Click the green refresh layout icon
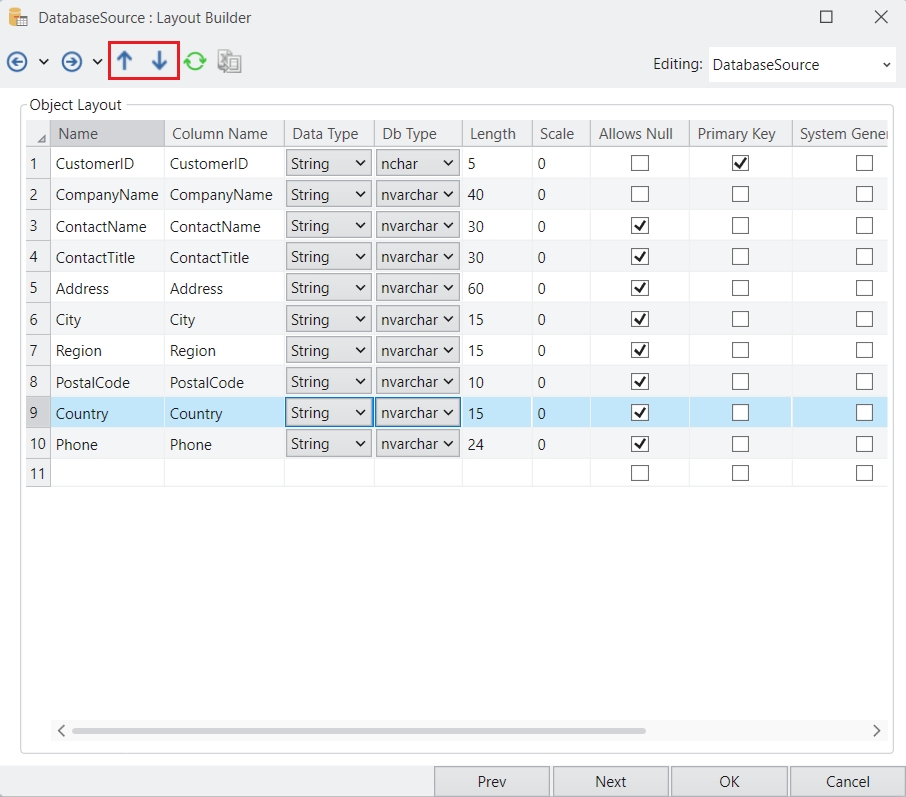Viewport: 906px width, 797px height. (x=195, y=62)
